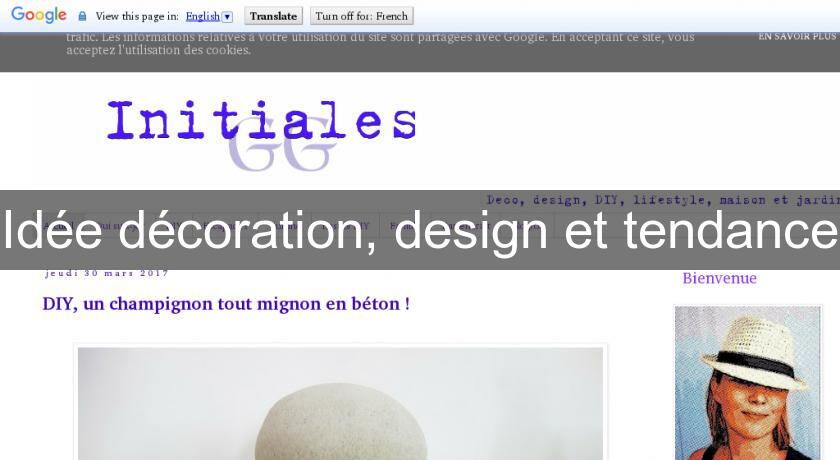Click the Initiales GG blog header logo
The height and width of the screenshot is (460, 840).
tap(261, 135)
